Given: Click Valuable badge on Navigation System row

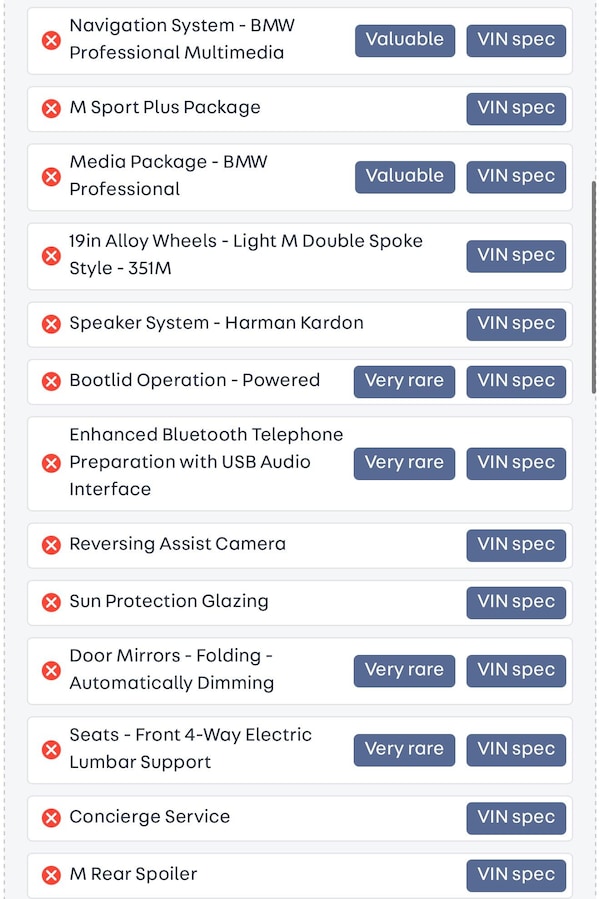Looking at the screenshot, I should (404, 40).
